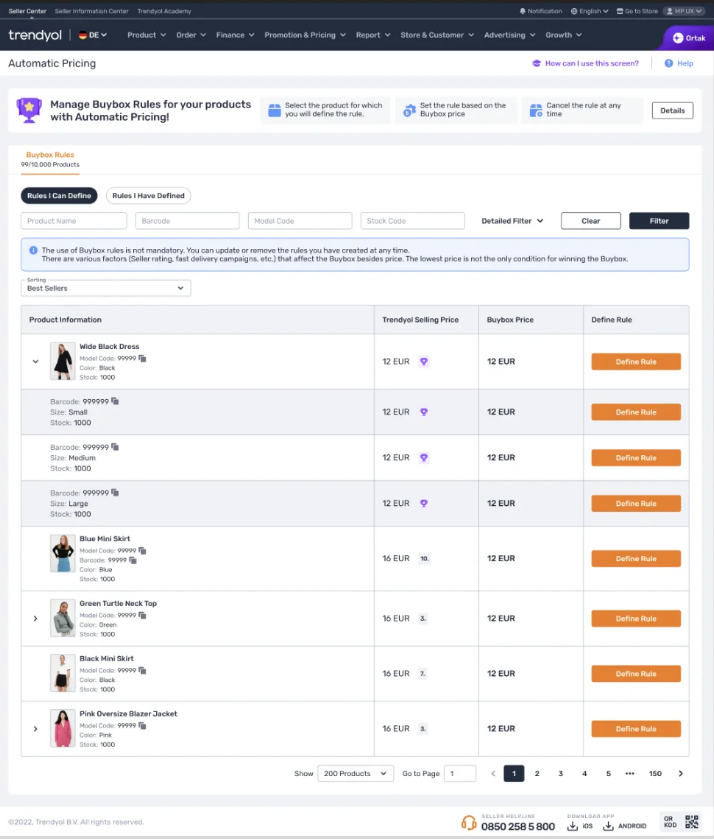Click the Filter button
Image resolution: width=714 pixels, height=839 pixels.
pyautogui.click(x=659, y=221)
